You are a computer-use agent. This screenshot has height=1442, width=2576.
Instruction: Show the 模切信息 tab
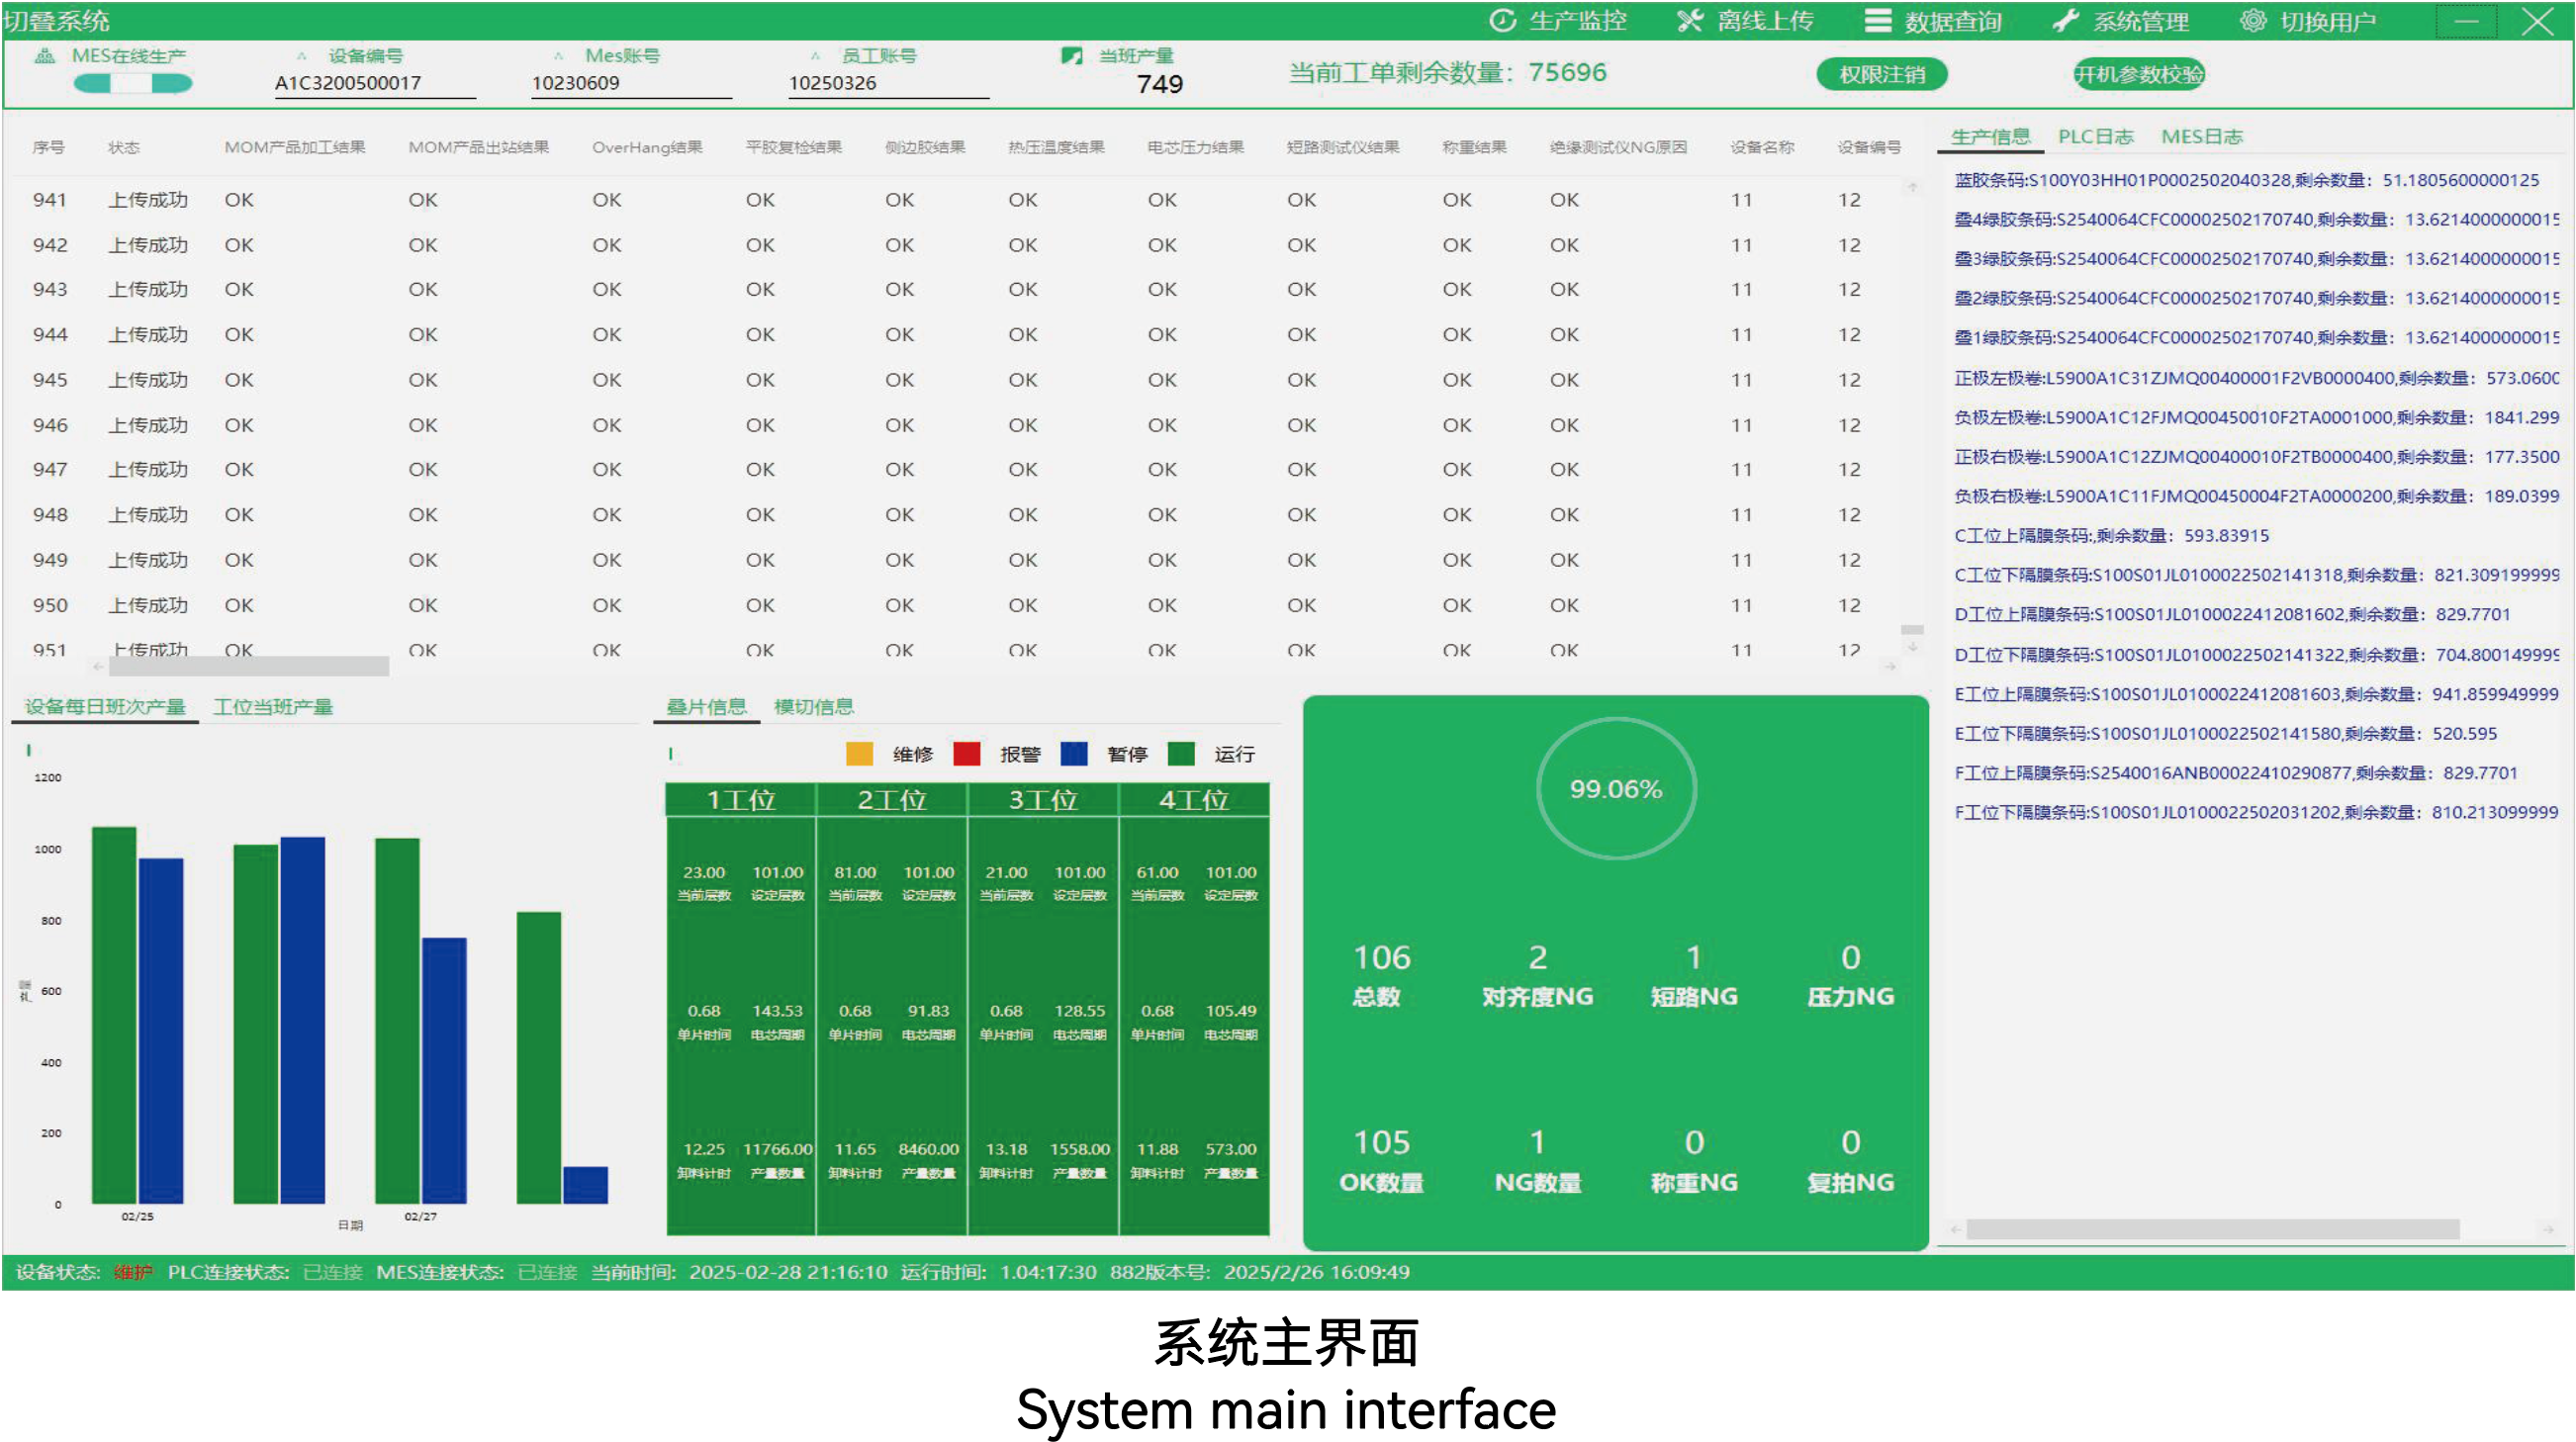tap(813, 707)
